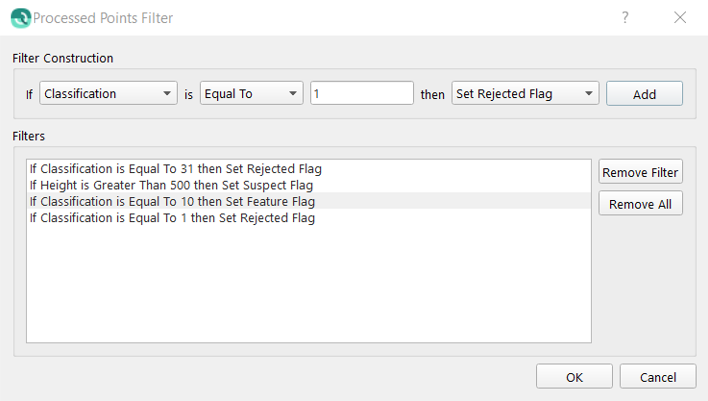Select filter 'Equal To 1 then Set Rejected Flag'

(x=309, y=218)
